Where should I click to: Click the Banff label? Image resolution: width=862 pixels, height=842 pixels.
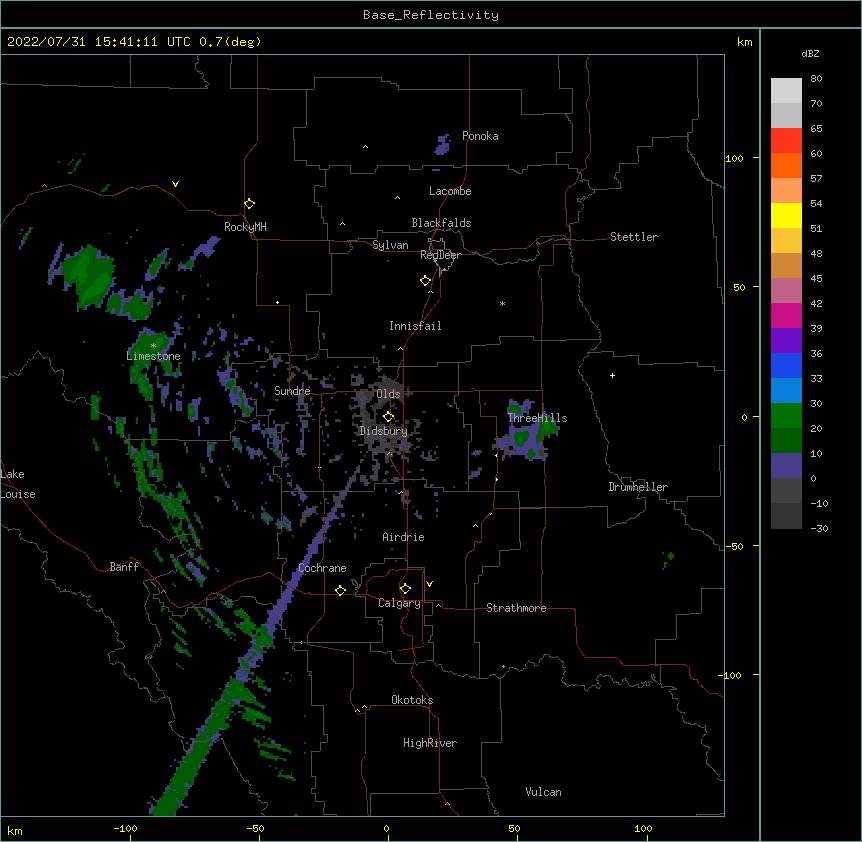[x=124, y=567]
